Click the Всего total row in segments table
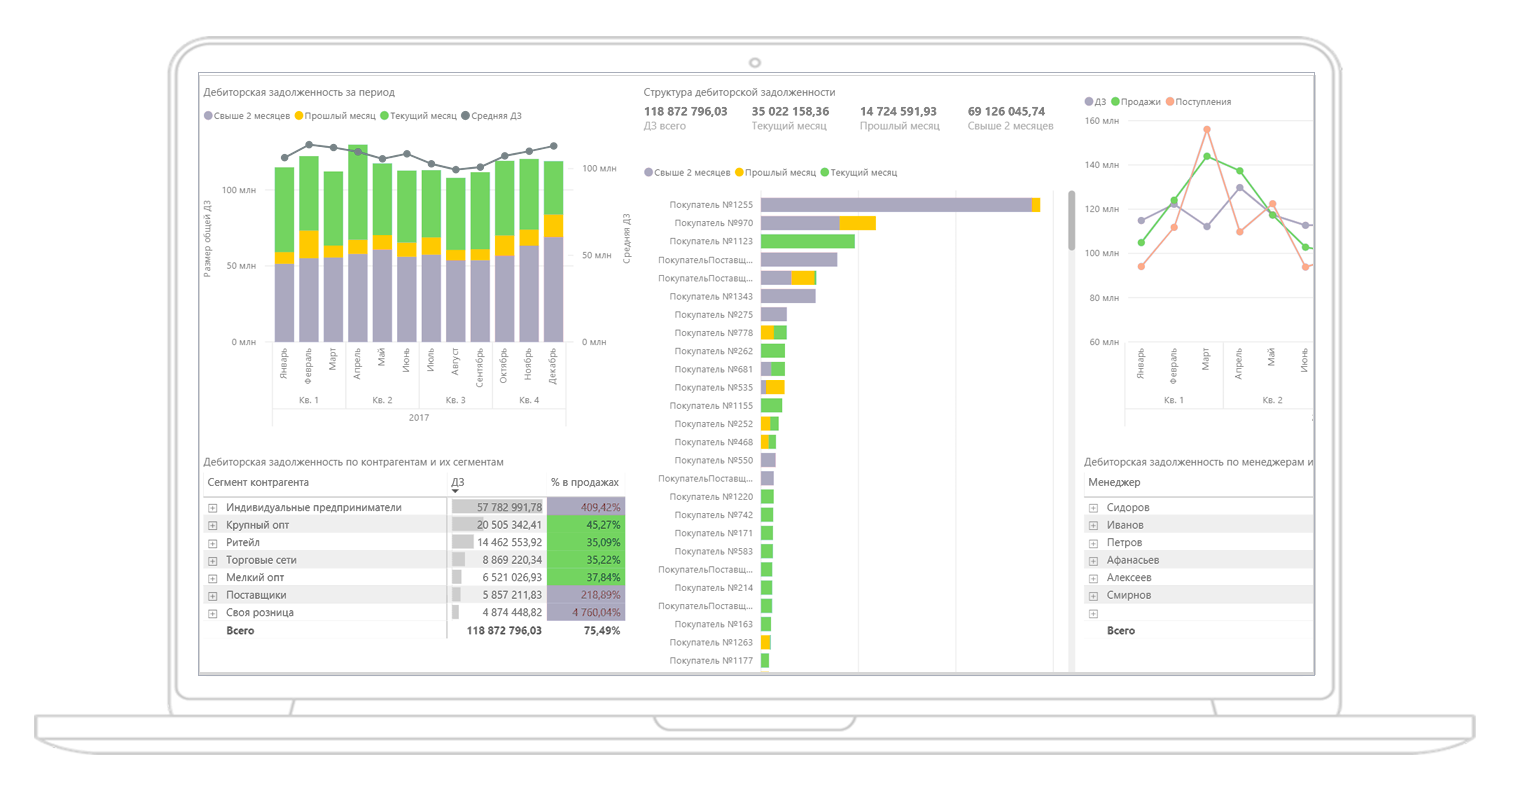This screenshot has height=786, width=1516. pyautogui.click(x=414, y=631)
